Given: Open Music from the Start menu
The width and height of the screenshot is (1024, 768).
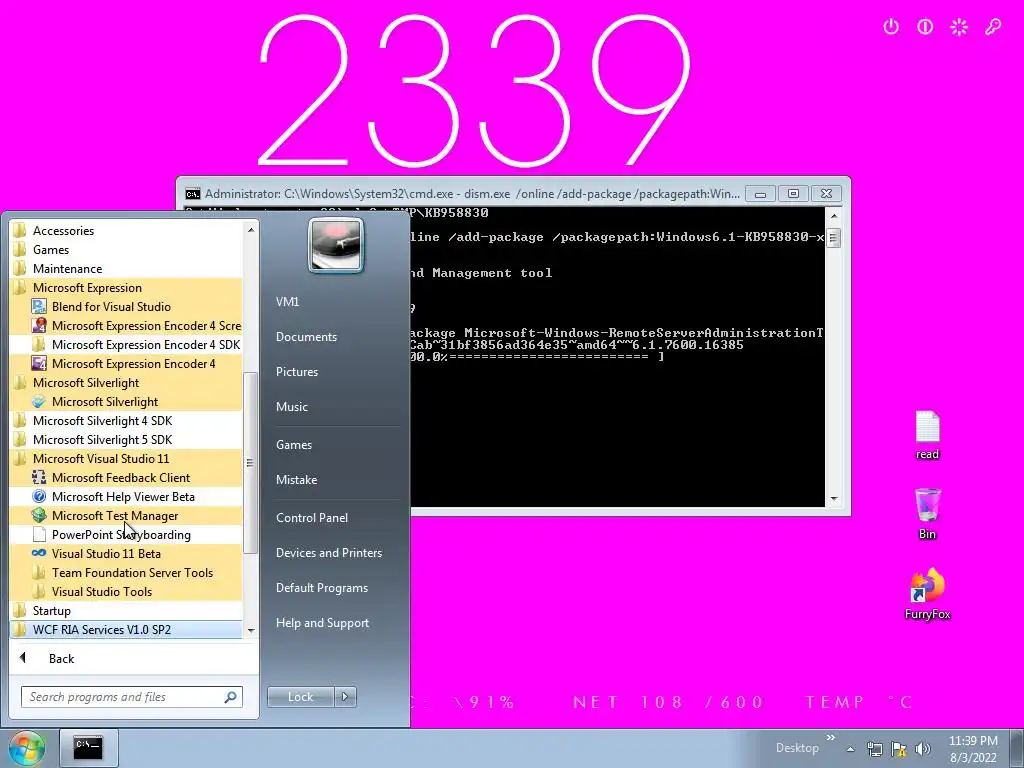Looking at the screenshot, I should (291, 406).
